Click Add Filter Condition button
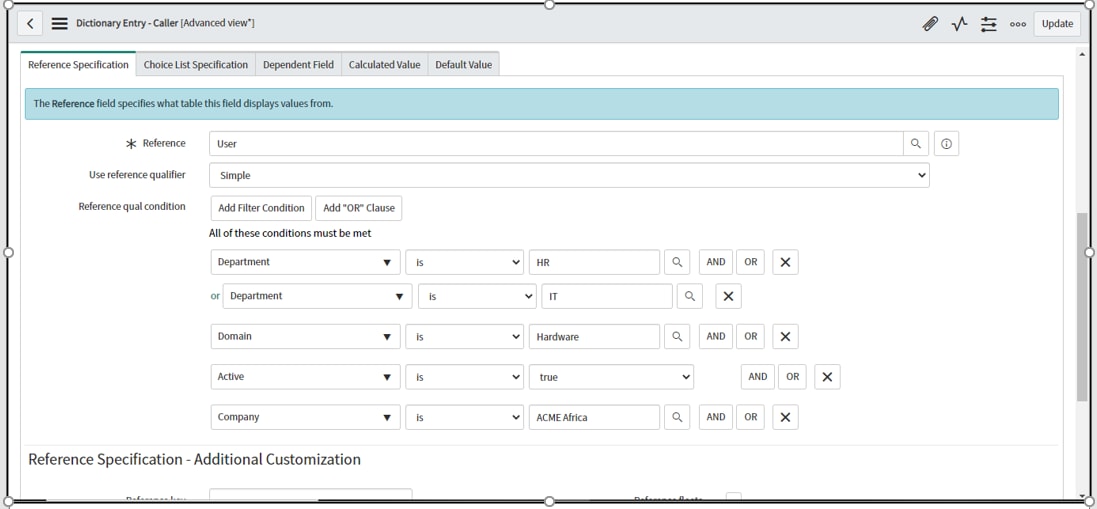Viewport: 1097px width, 509px height. tap(261, 208)
